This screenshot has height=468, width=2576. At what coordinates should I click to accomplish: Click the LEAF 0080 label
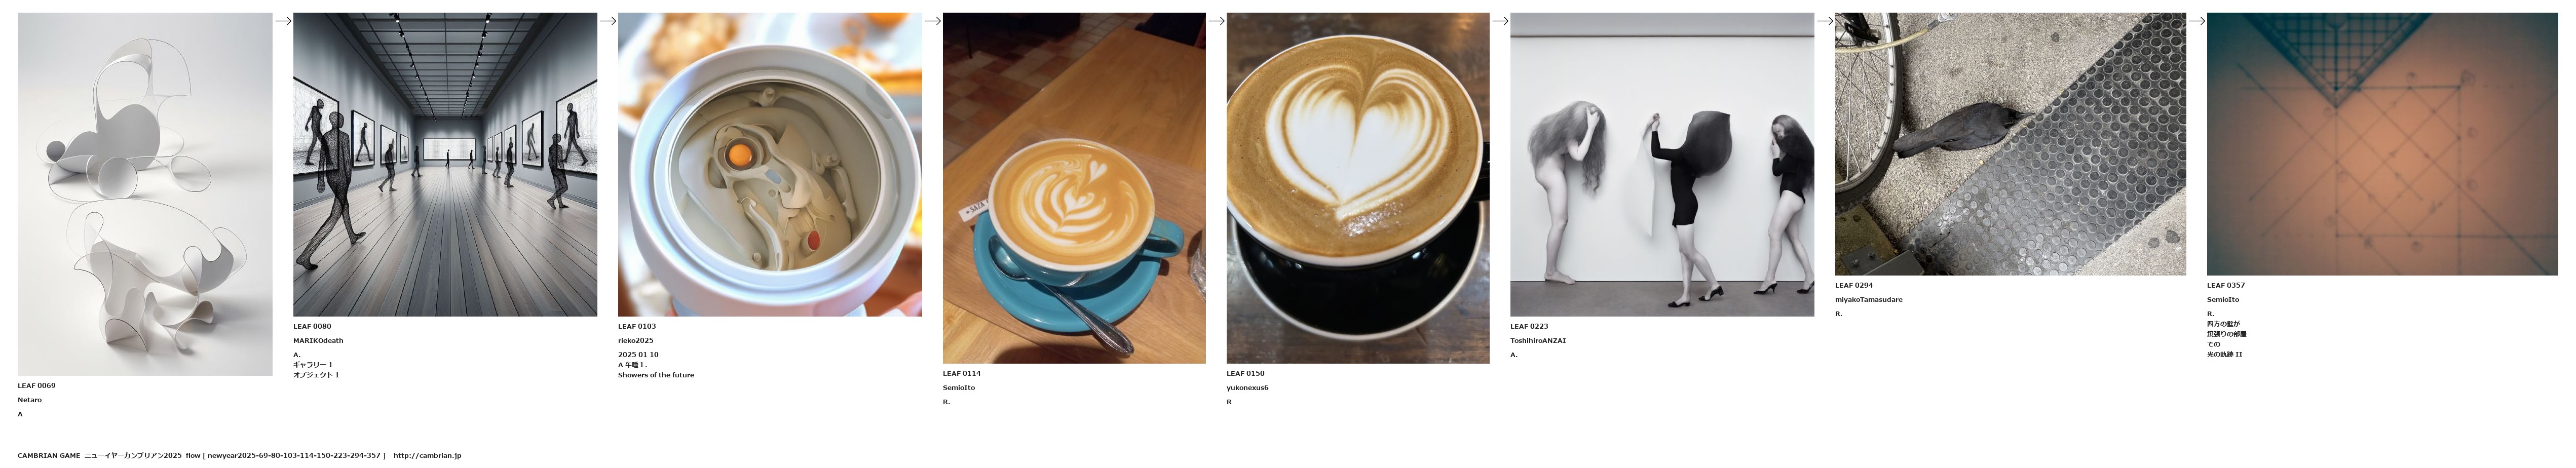(312, 327)
